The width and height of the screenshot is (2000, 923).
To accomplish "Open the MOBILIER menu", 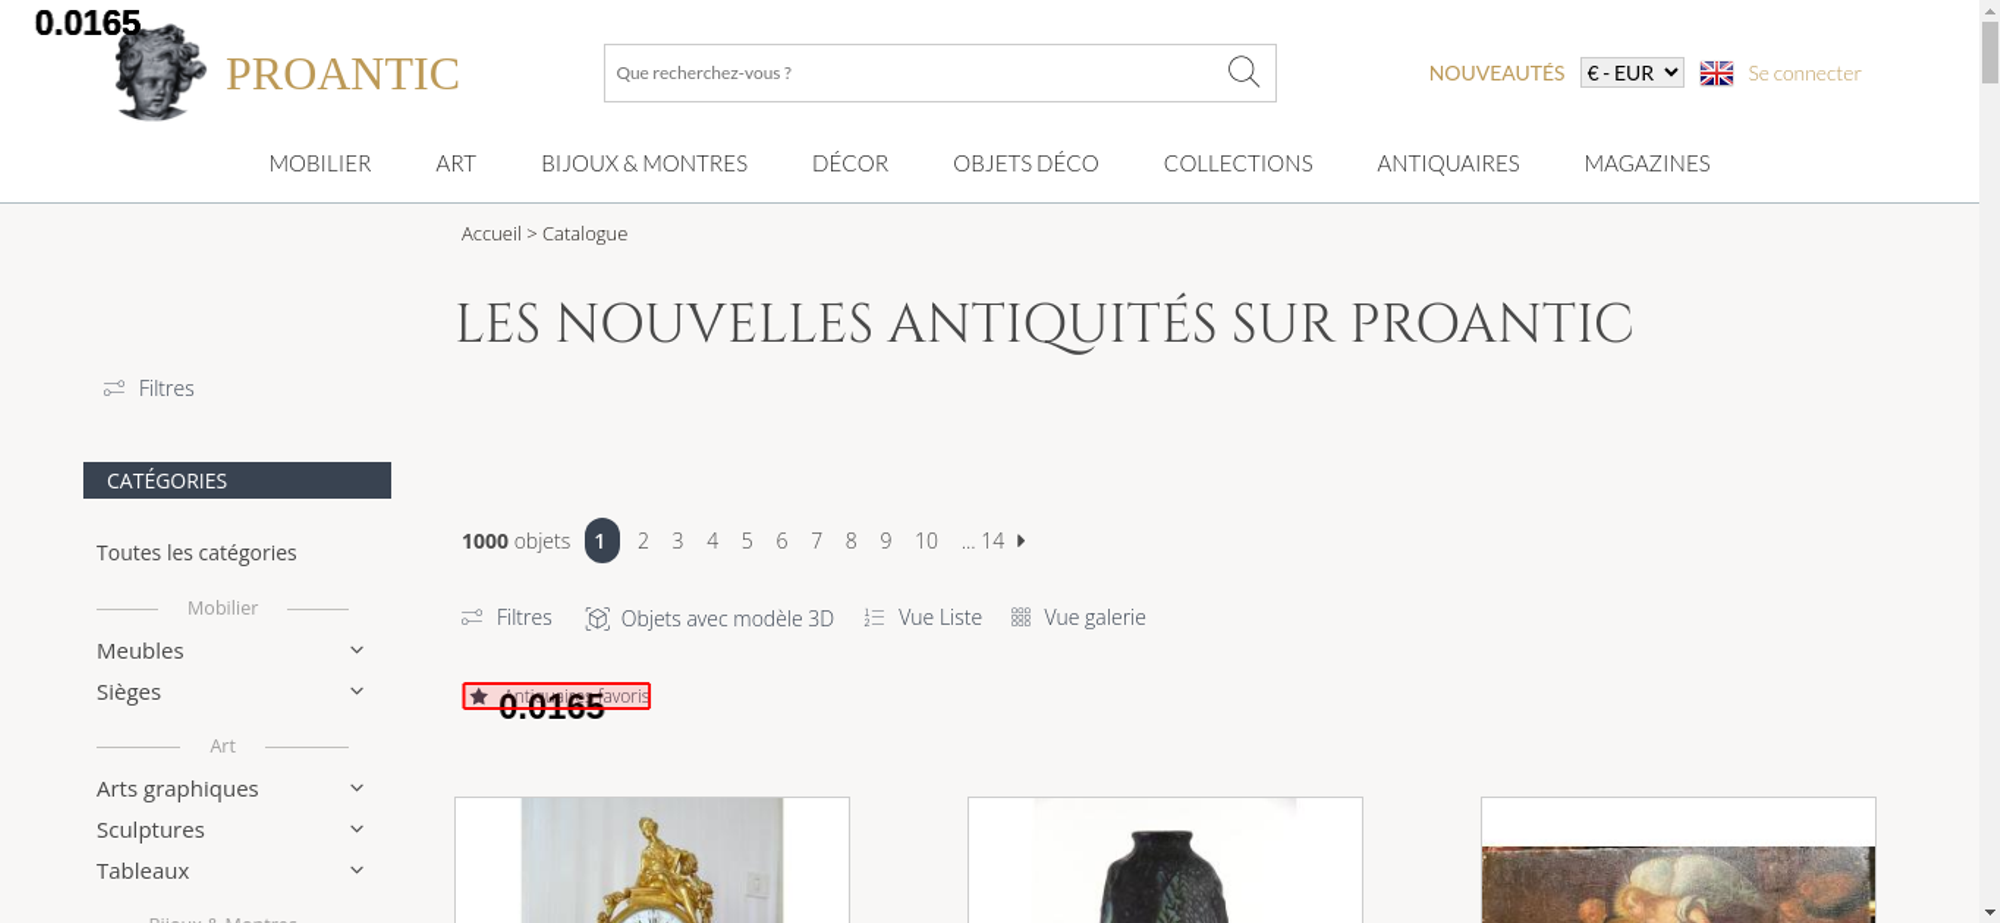I will pyautogui.click(x=320, y=163).
